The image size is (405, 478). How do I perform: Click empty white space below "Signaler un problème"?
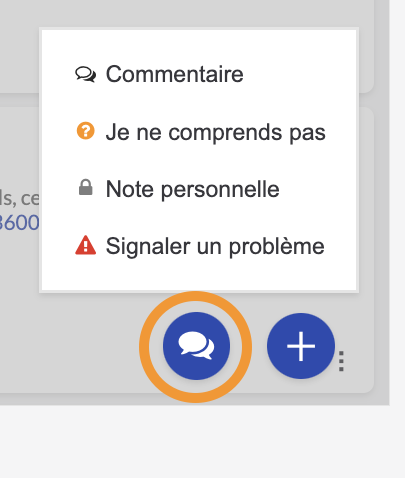tap(199, 275)
